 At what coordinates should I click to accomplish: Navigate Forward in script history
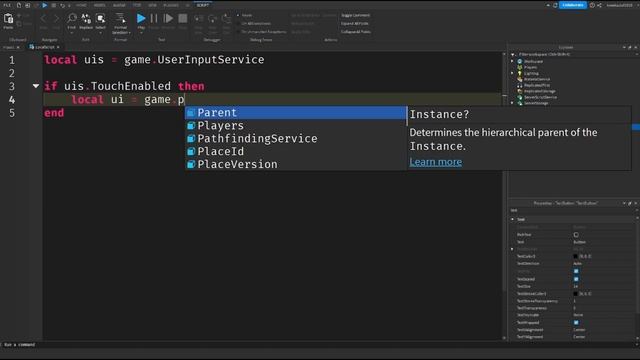56,19
